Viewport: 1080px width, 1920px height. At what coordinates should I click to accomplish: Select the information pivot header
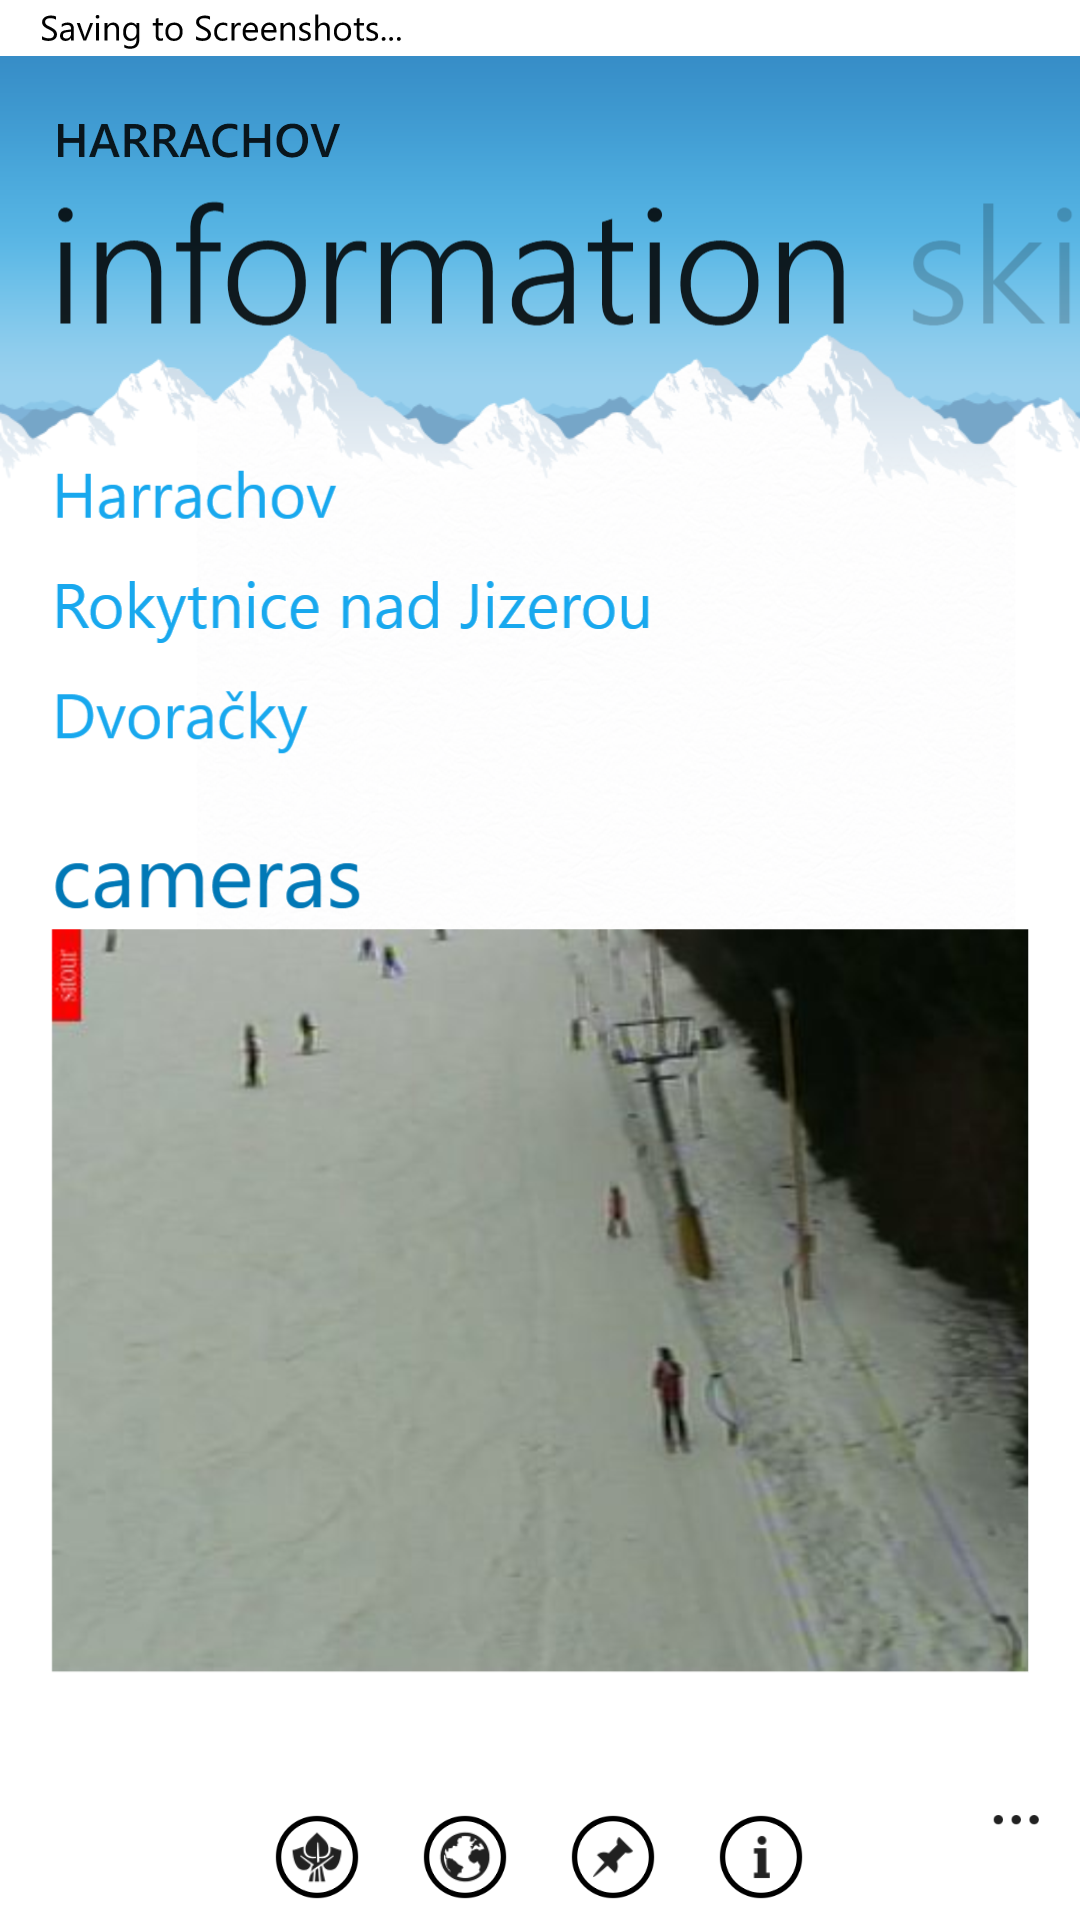click(x=451, y=268)
